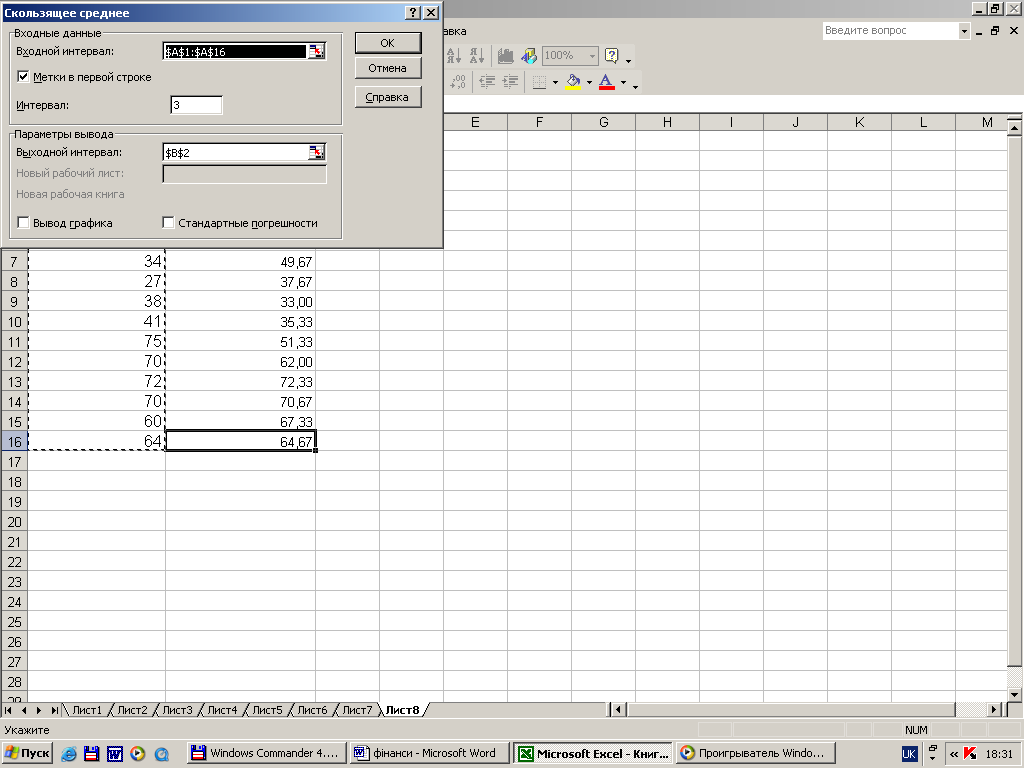Switch to sheet tab Лист5
The width and height of the screenshot is (1024, 768).
pos(267,710)
